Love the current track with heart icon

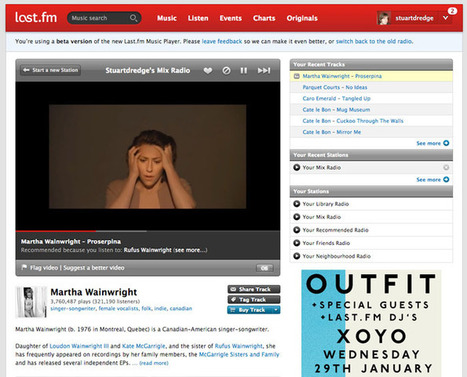208,70
